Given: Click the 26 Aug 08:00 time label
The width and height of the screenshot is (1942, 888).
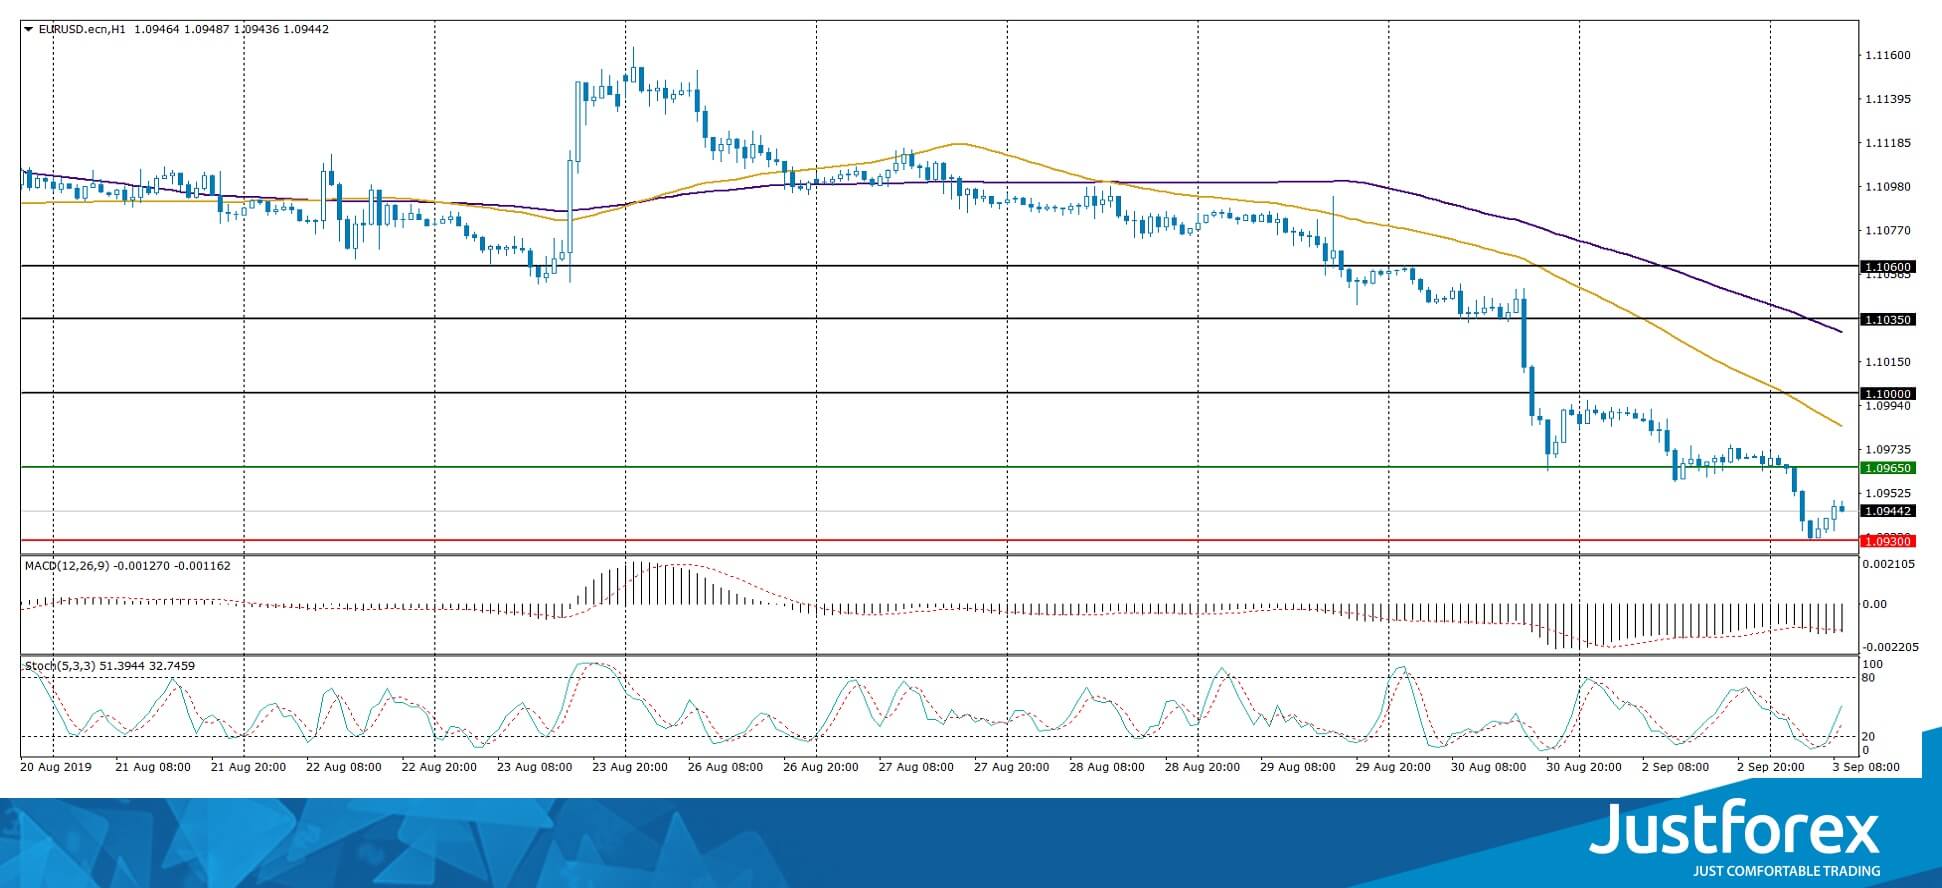Looking at the screenshot, I should (725, 767).
